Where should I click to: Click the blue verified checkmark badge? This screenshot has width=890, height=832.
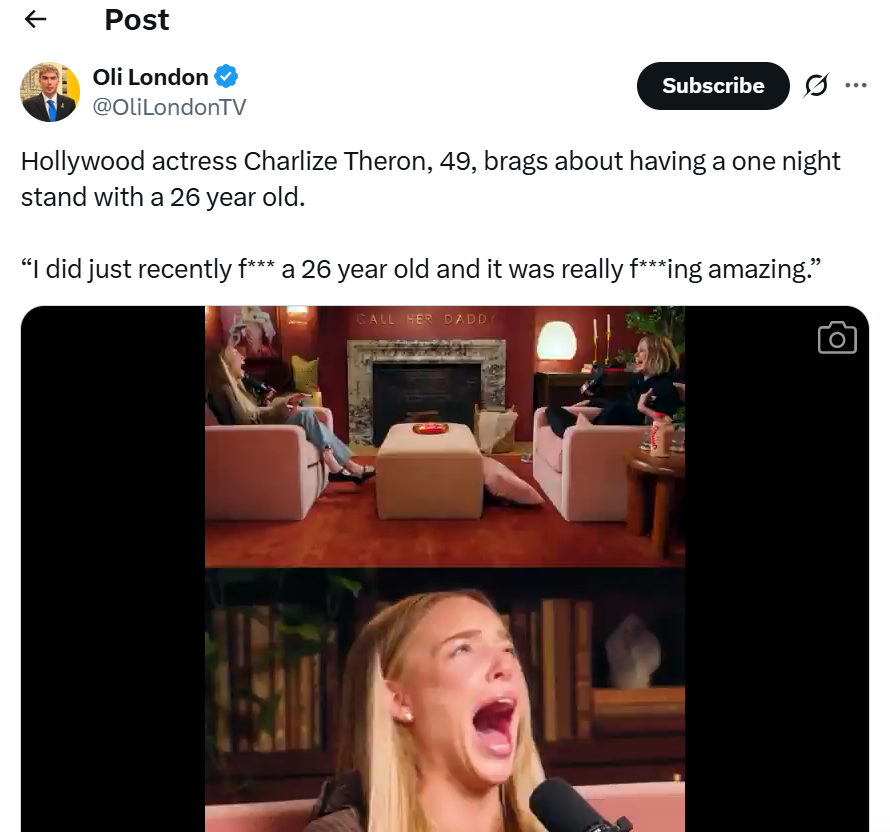click(226, 77)
